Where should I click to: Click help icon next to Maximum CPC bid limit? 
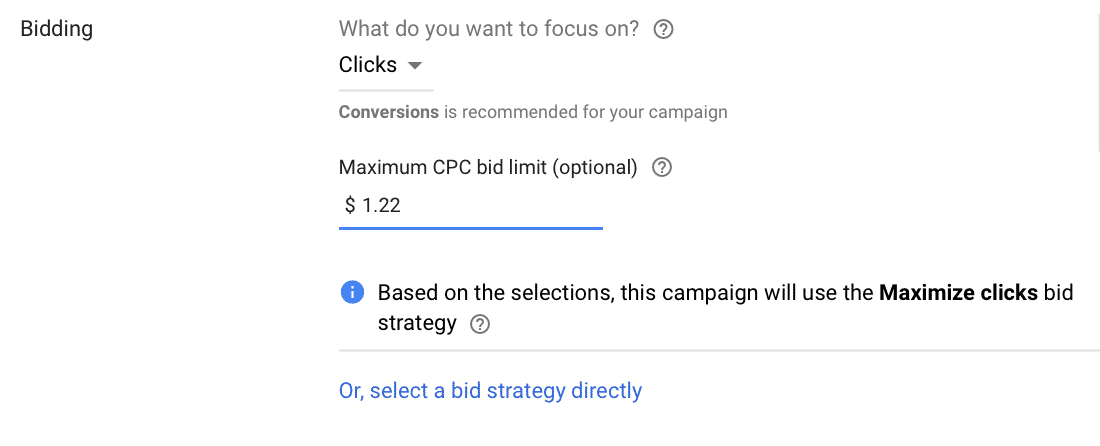click(662, 168)
